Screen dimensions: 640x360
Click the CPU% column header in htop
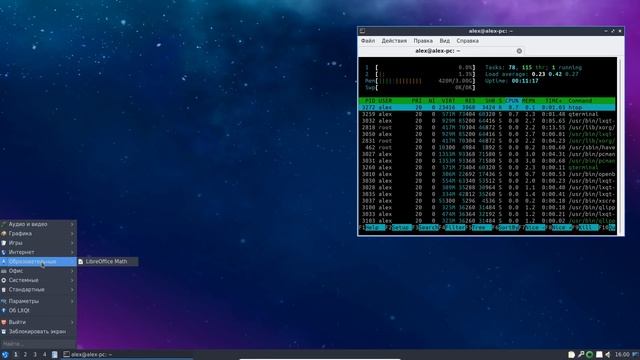pos(512,101)
